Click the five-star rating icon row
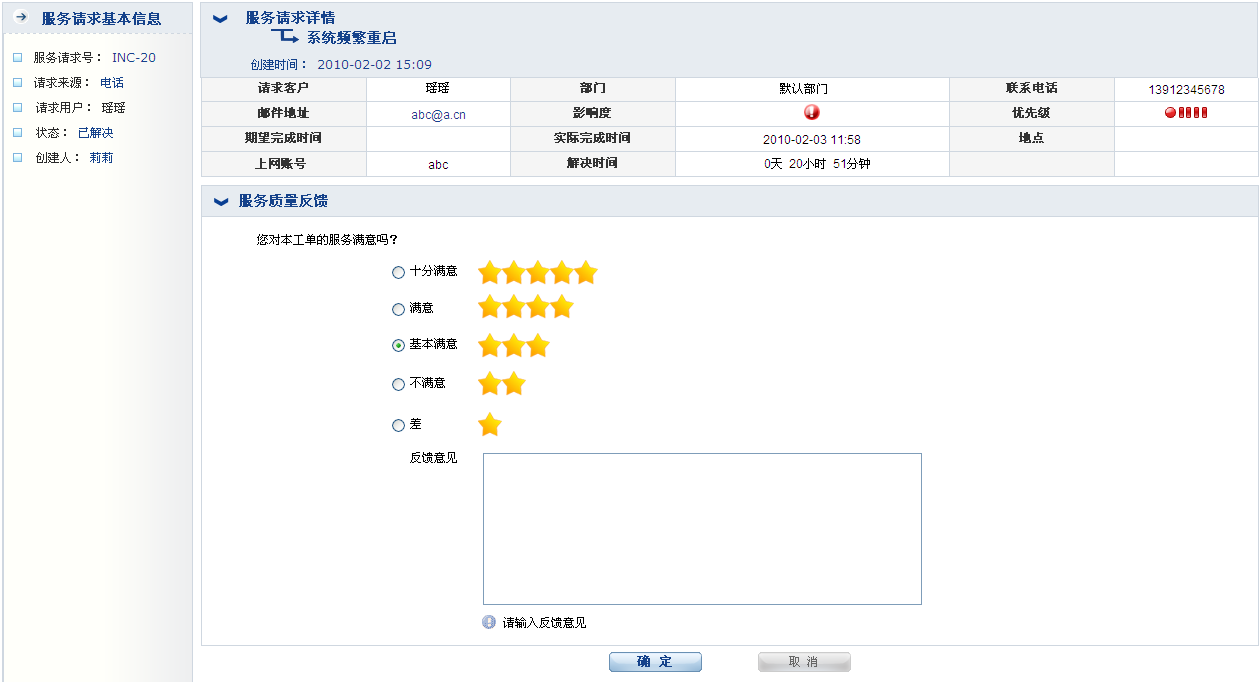This screenshot has width=1259, height=682. pos(538,272)
